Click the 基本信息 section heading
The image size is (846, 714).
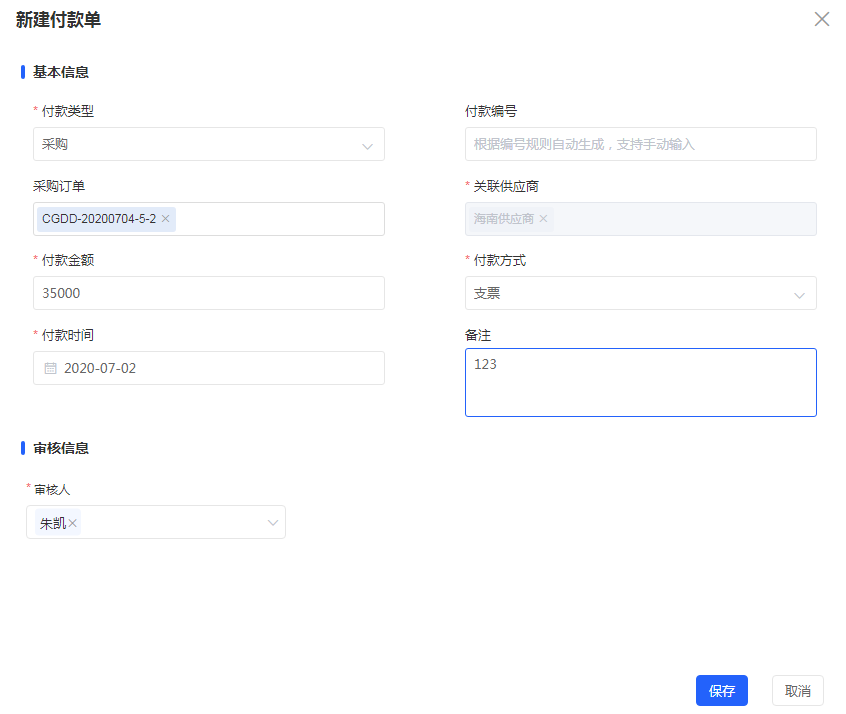point(60,72)
